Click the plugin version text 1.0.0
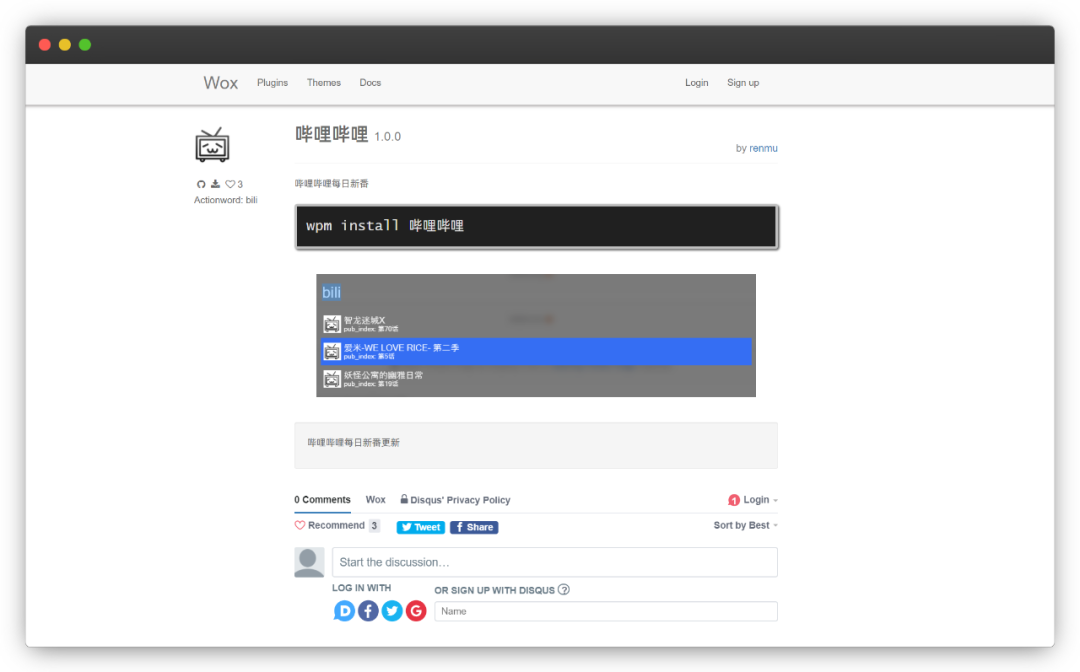This screenshot has width=1080, height=672. [x=387, y=136]
